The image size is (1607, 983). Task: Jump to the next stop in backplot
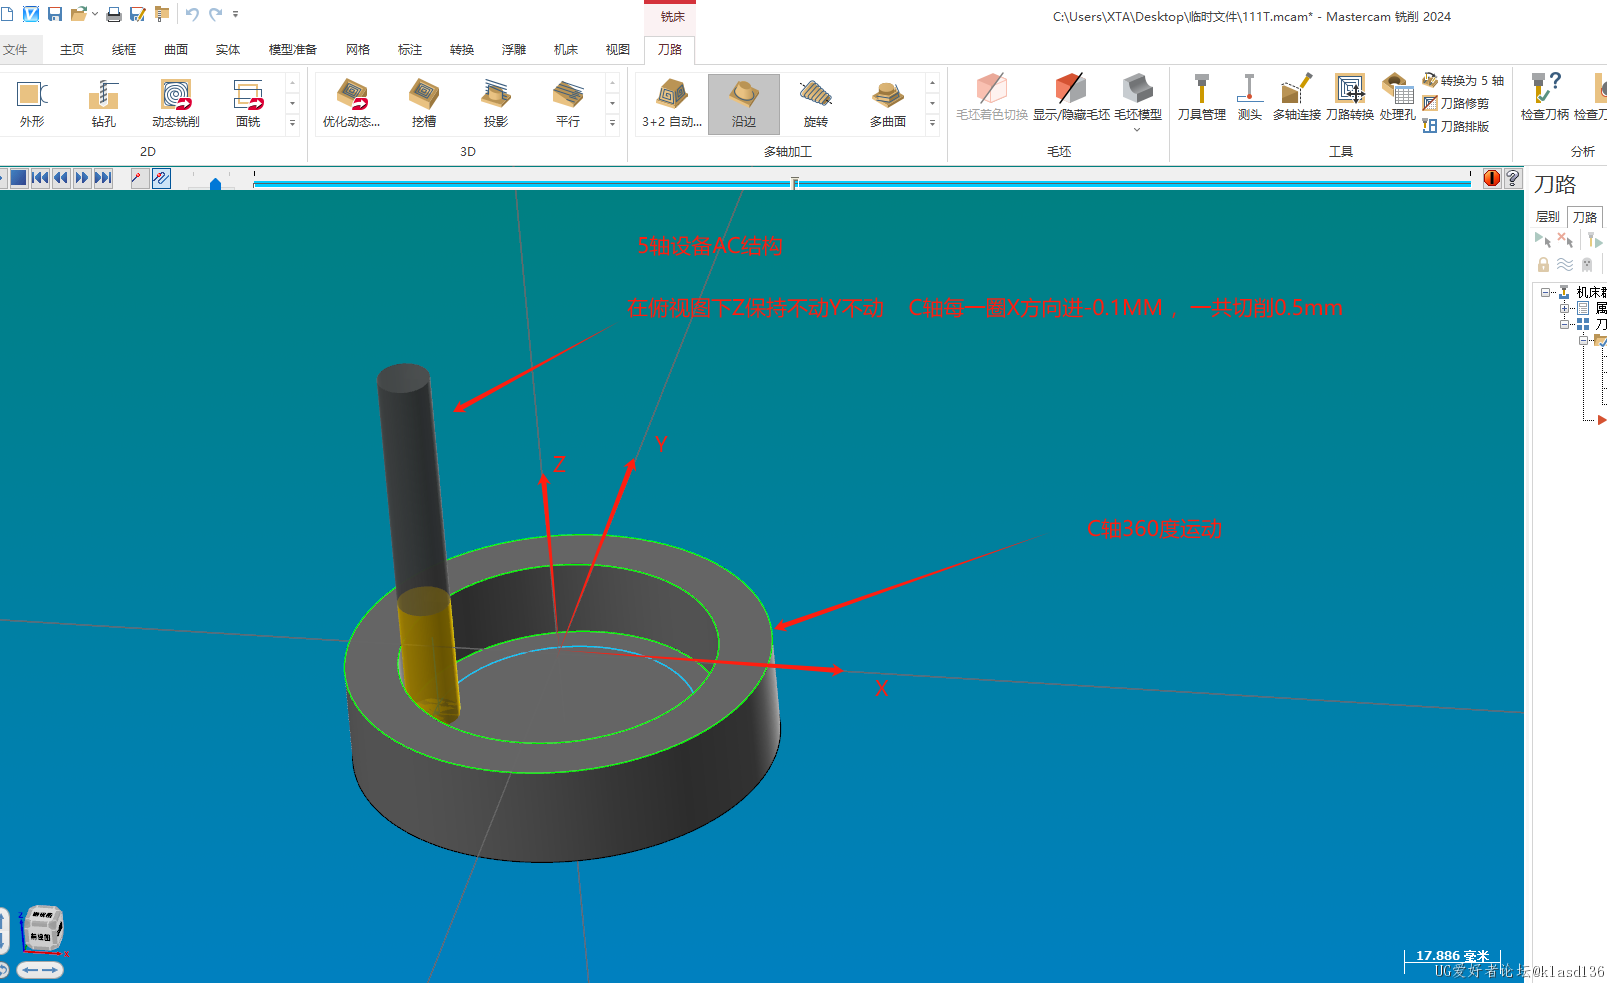[103, 178]
